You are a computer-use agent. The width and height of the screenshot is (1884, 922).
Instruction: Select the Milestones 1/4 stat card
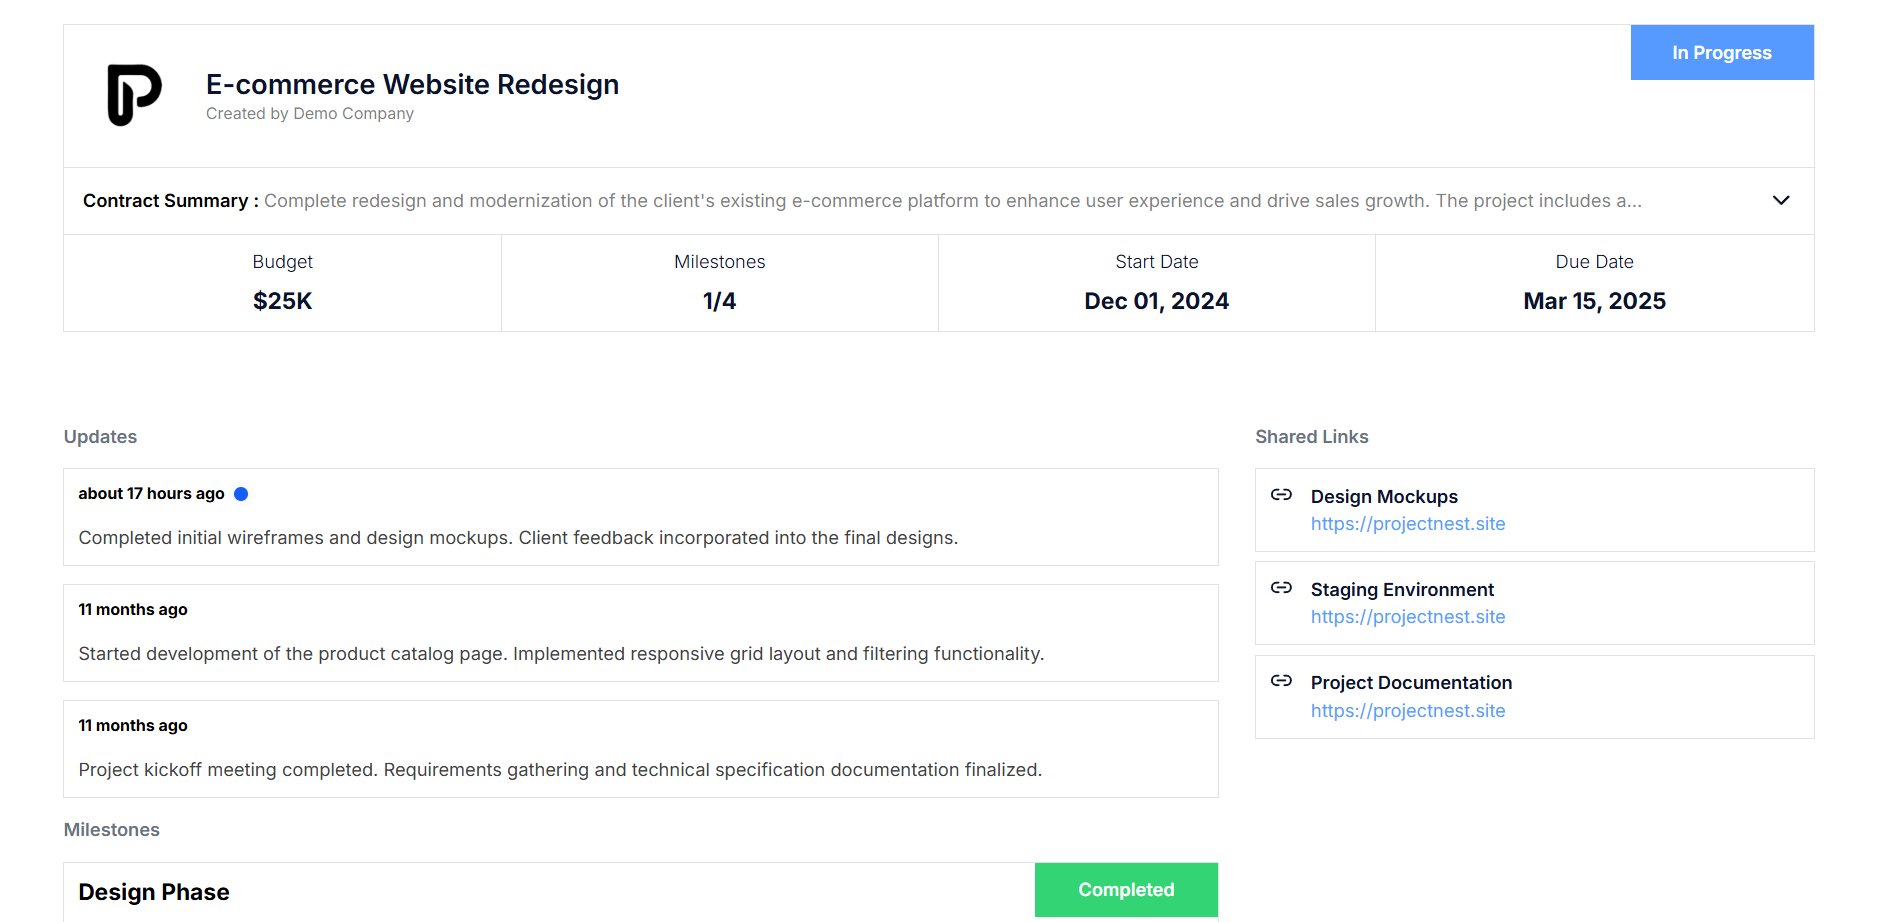(720, 283)
